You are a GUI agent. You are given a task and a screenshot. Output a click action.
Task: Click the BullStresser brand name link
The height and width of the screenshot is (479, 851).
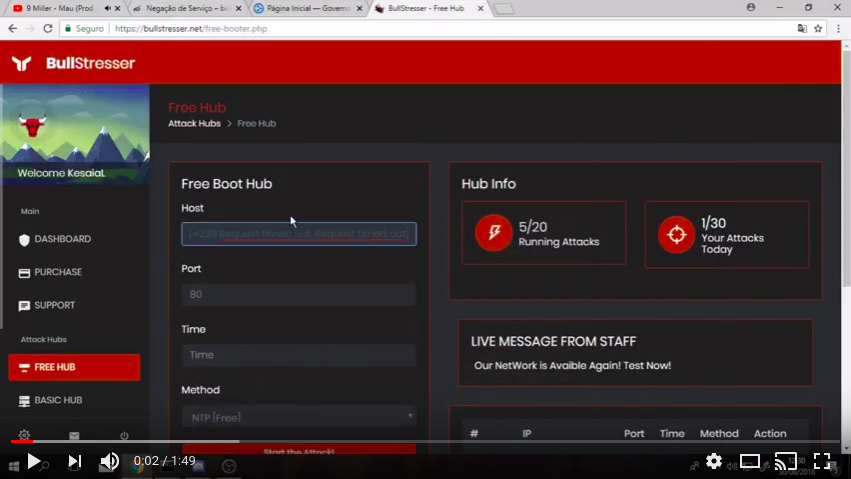(90, 63)
